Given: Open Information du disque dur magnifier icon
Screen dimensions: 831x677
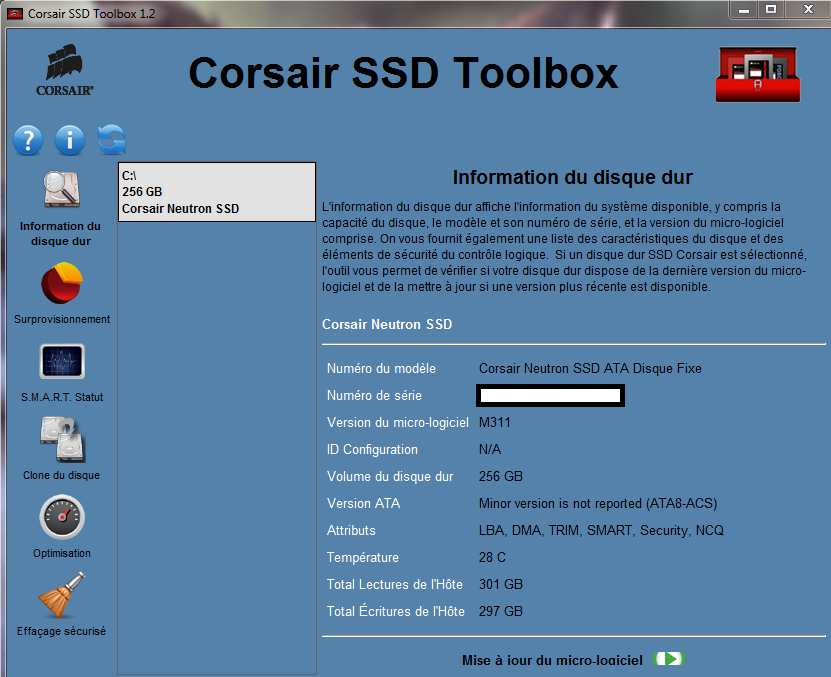Looking at the screenshot, I should click(x=61, y=189).
